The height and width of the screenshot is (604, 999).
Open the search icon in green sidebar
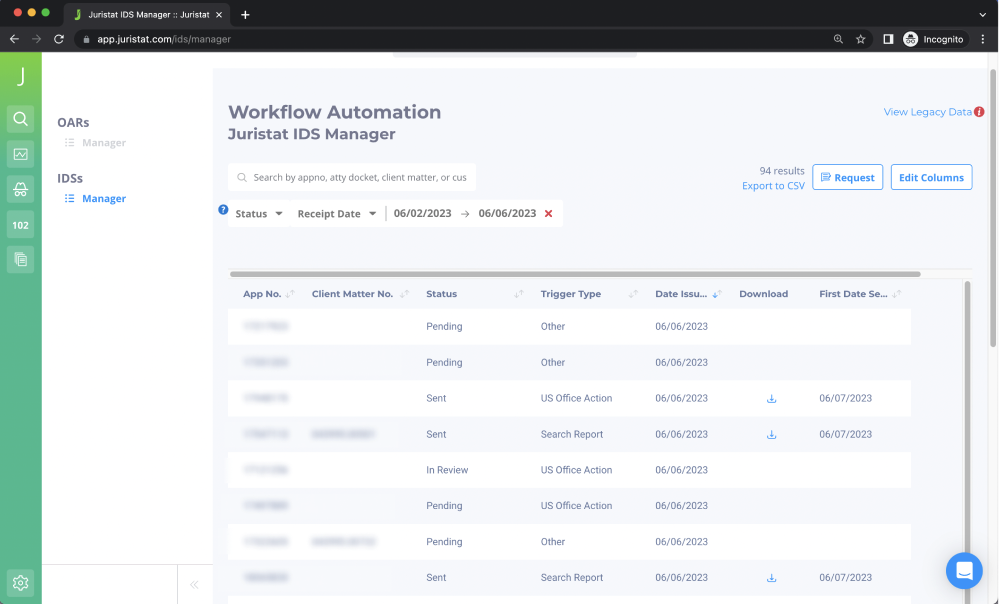pyautogui.click(x=20, y=119)
